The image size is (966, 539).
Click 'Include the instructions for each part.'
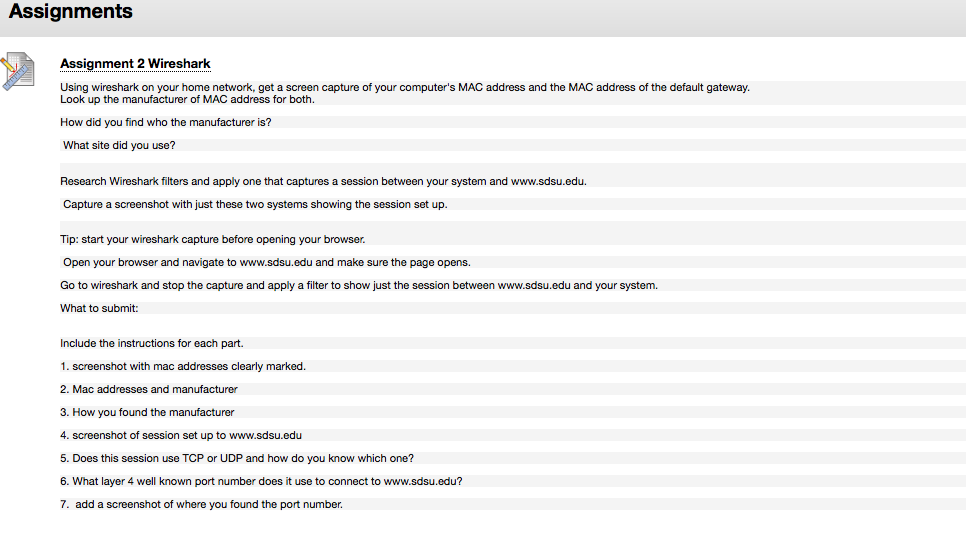(152, 343)
